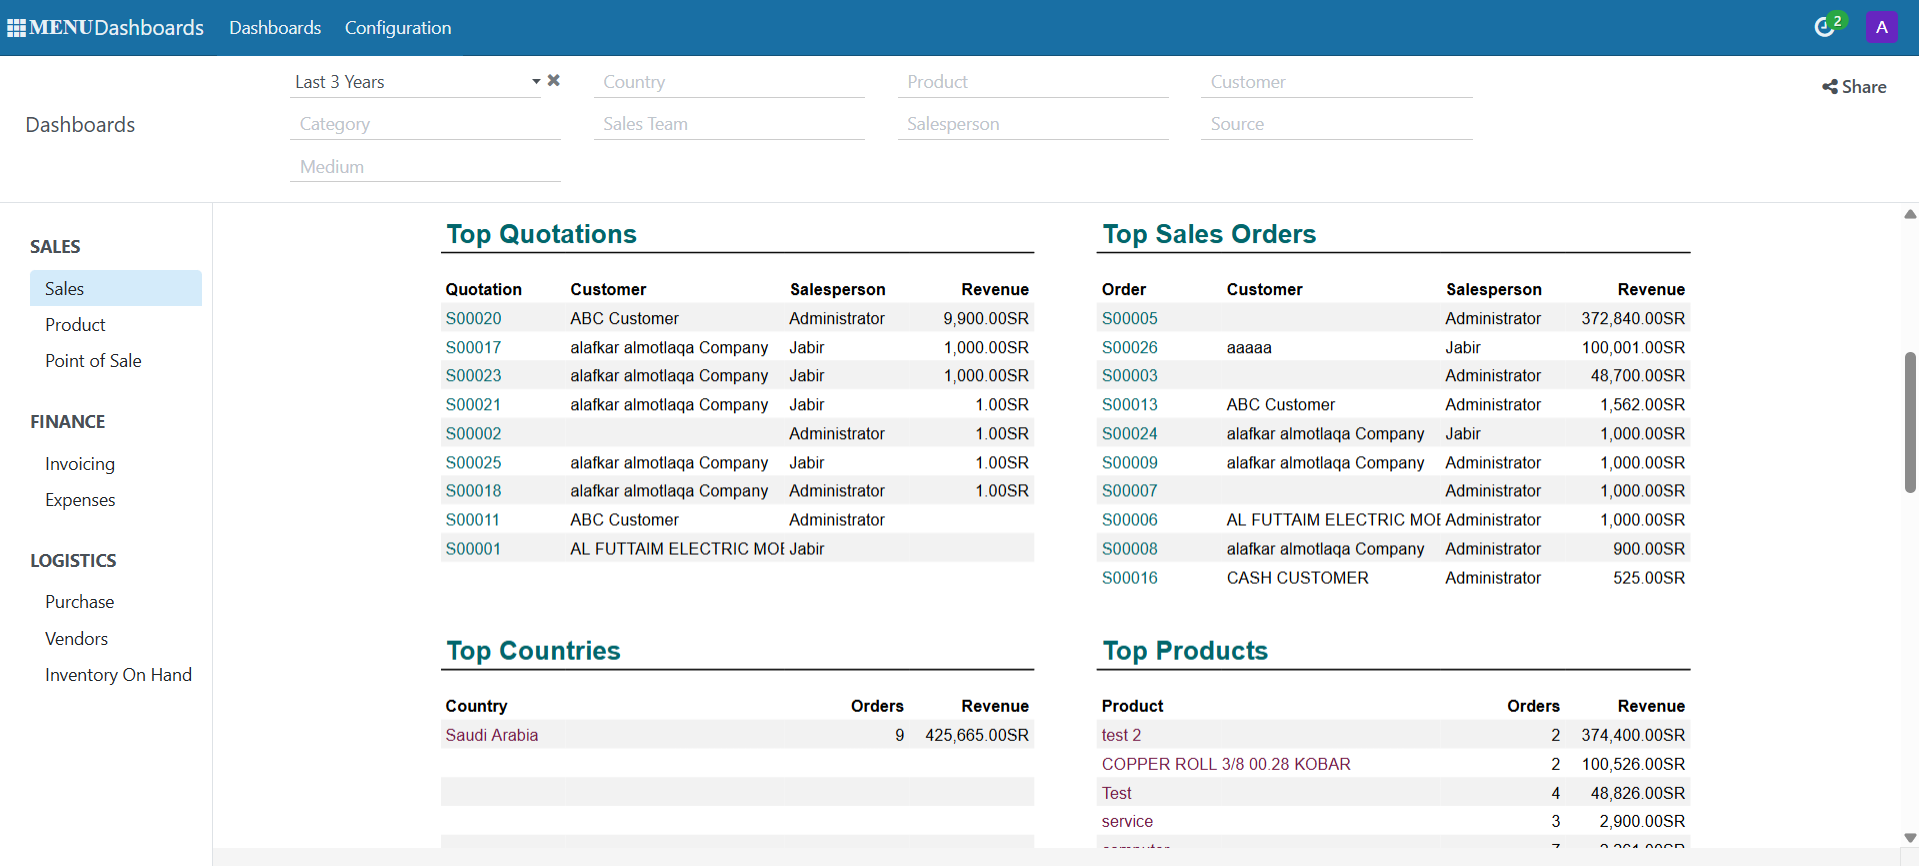Open the Dashboards top menu
Viewport: 1919px width, 866px height.
point(275,28)
